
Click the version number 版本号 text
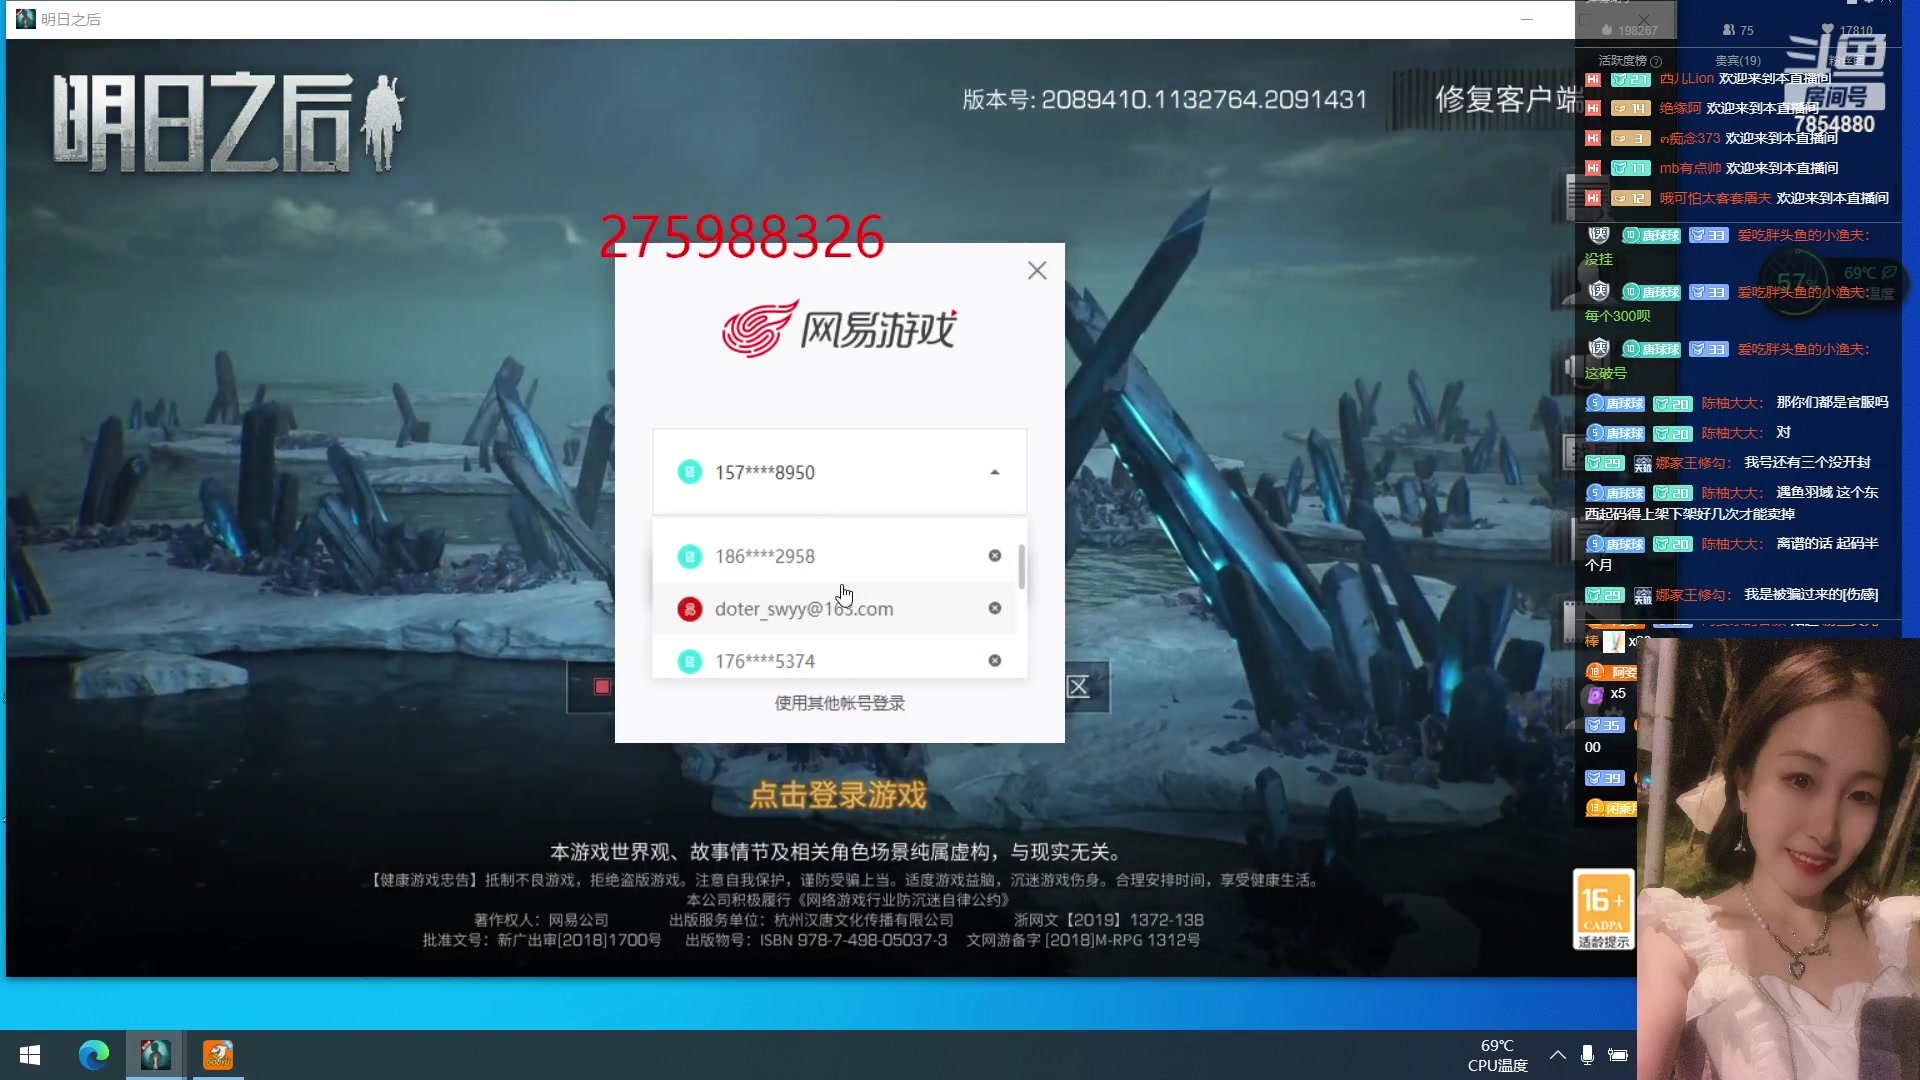point(1164,99)
